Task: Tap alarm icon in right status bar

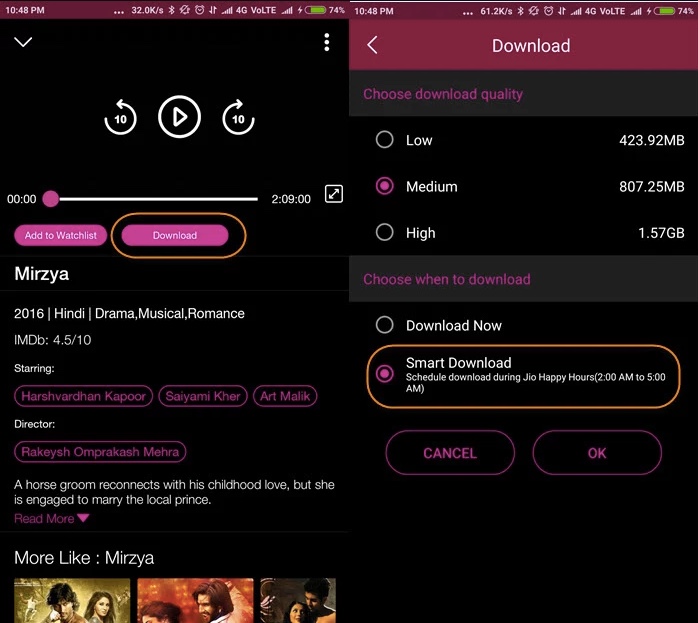Action: tap(548, 10)
